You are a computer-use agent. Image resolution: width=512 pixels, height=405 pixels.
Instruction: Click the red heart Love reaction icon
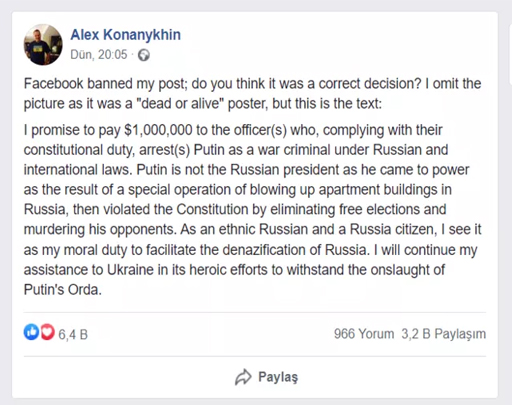pos(47,332)
